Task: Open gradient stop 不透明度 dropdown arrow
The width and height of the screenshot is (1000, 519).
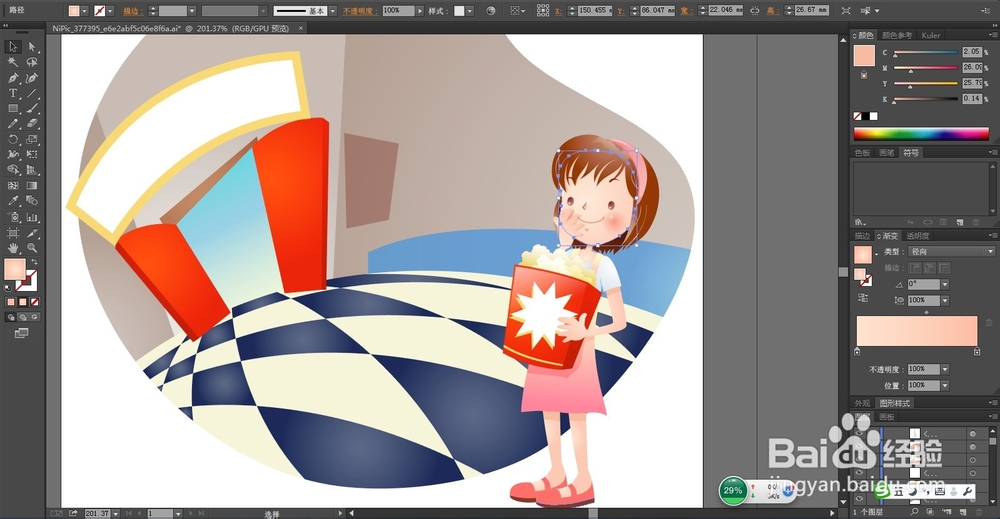Action: click(x=945, y=369)
